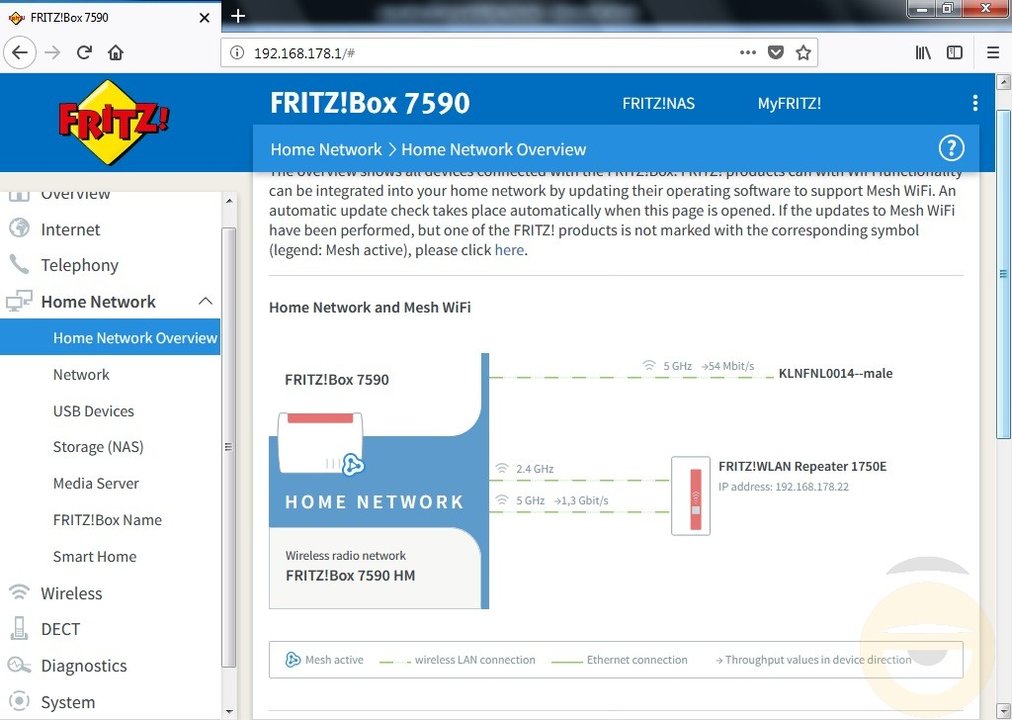
Task: Bookmark this page with star icon
Action: point(803,53)
